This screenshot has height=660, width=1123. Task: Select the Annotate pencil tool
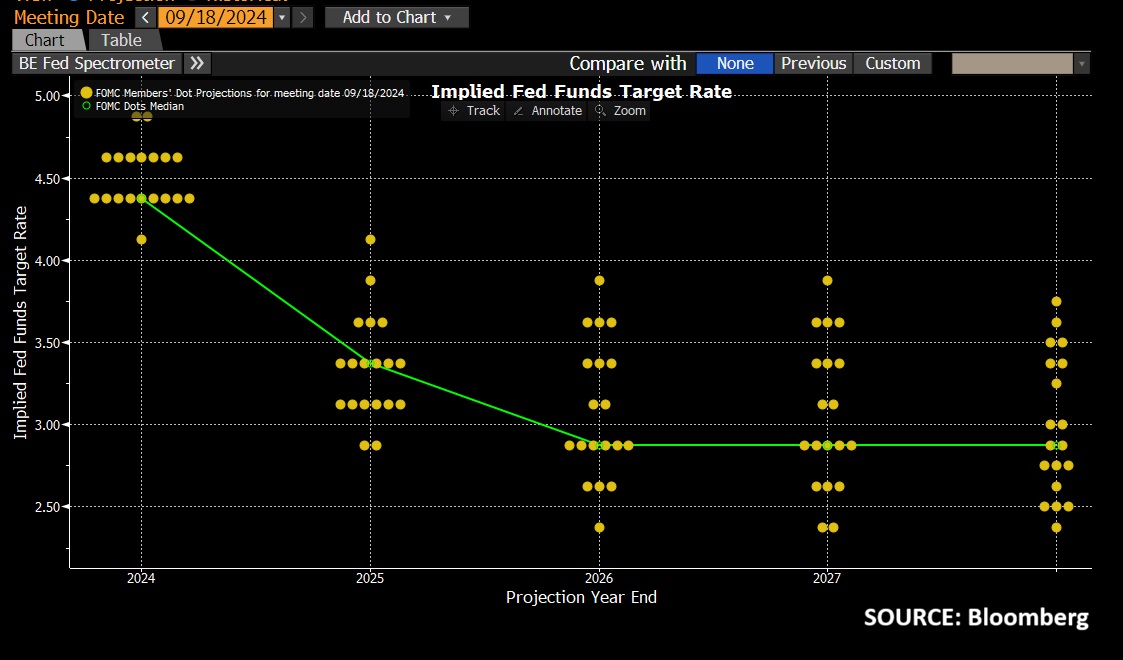click(x=546, y=111)
